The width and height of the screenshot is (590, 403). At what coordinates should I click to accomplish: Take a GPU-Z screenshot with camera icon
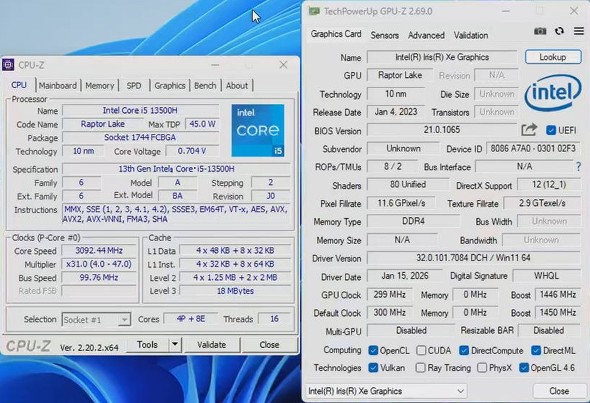click(540, 31)
